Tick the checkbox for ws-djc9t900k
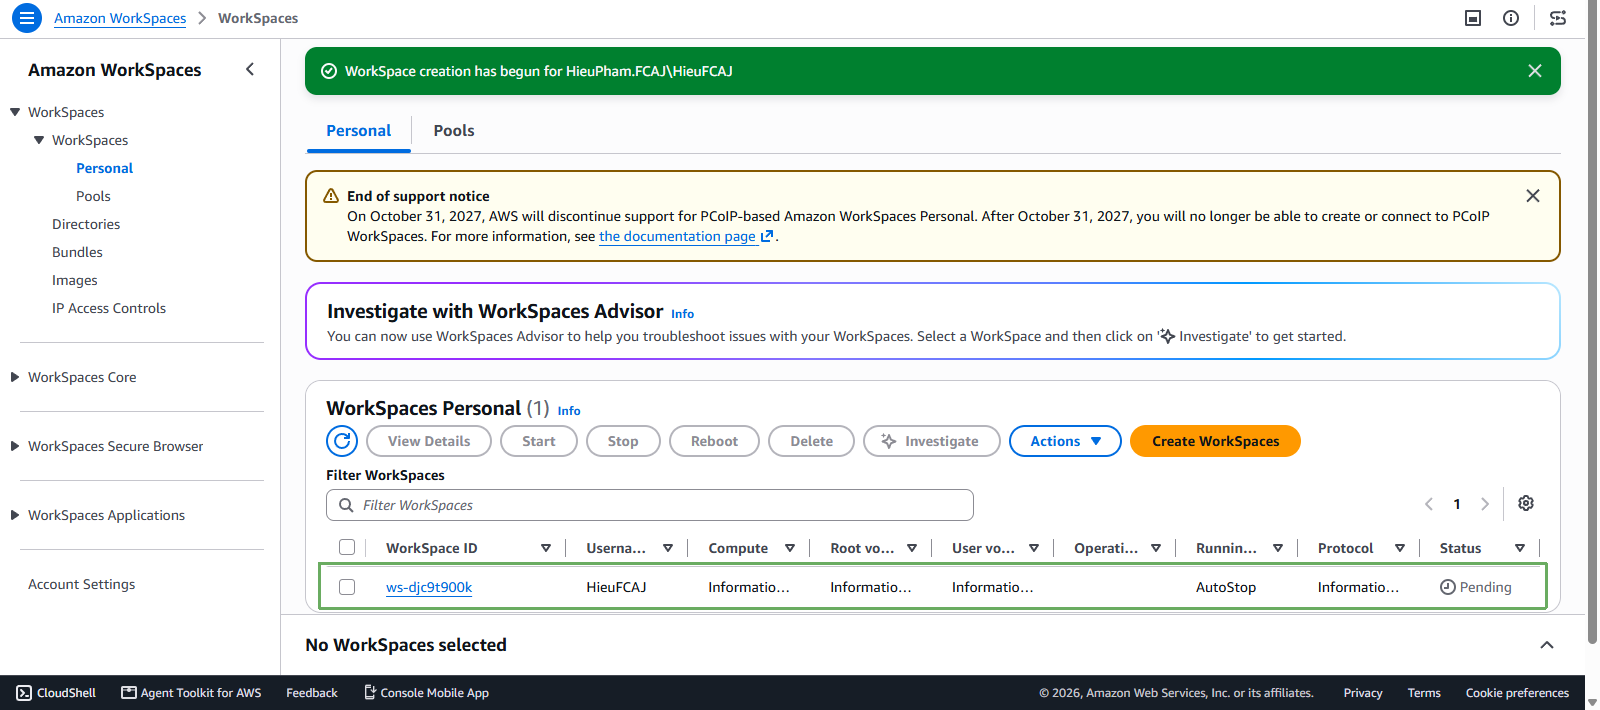1600x710 pixels. 347,587
